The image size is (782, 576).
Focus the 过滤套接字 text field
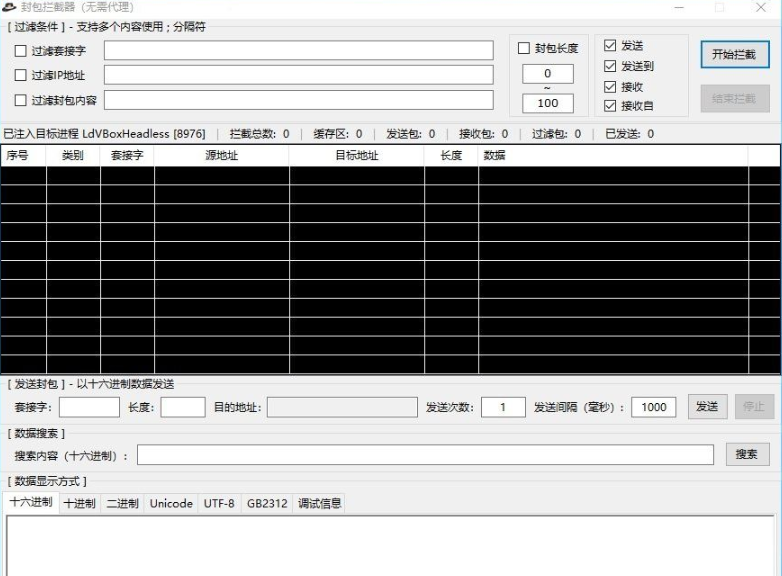tap(299, 50)
